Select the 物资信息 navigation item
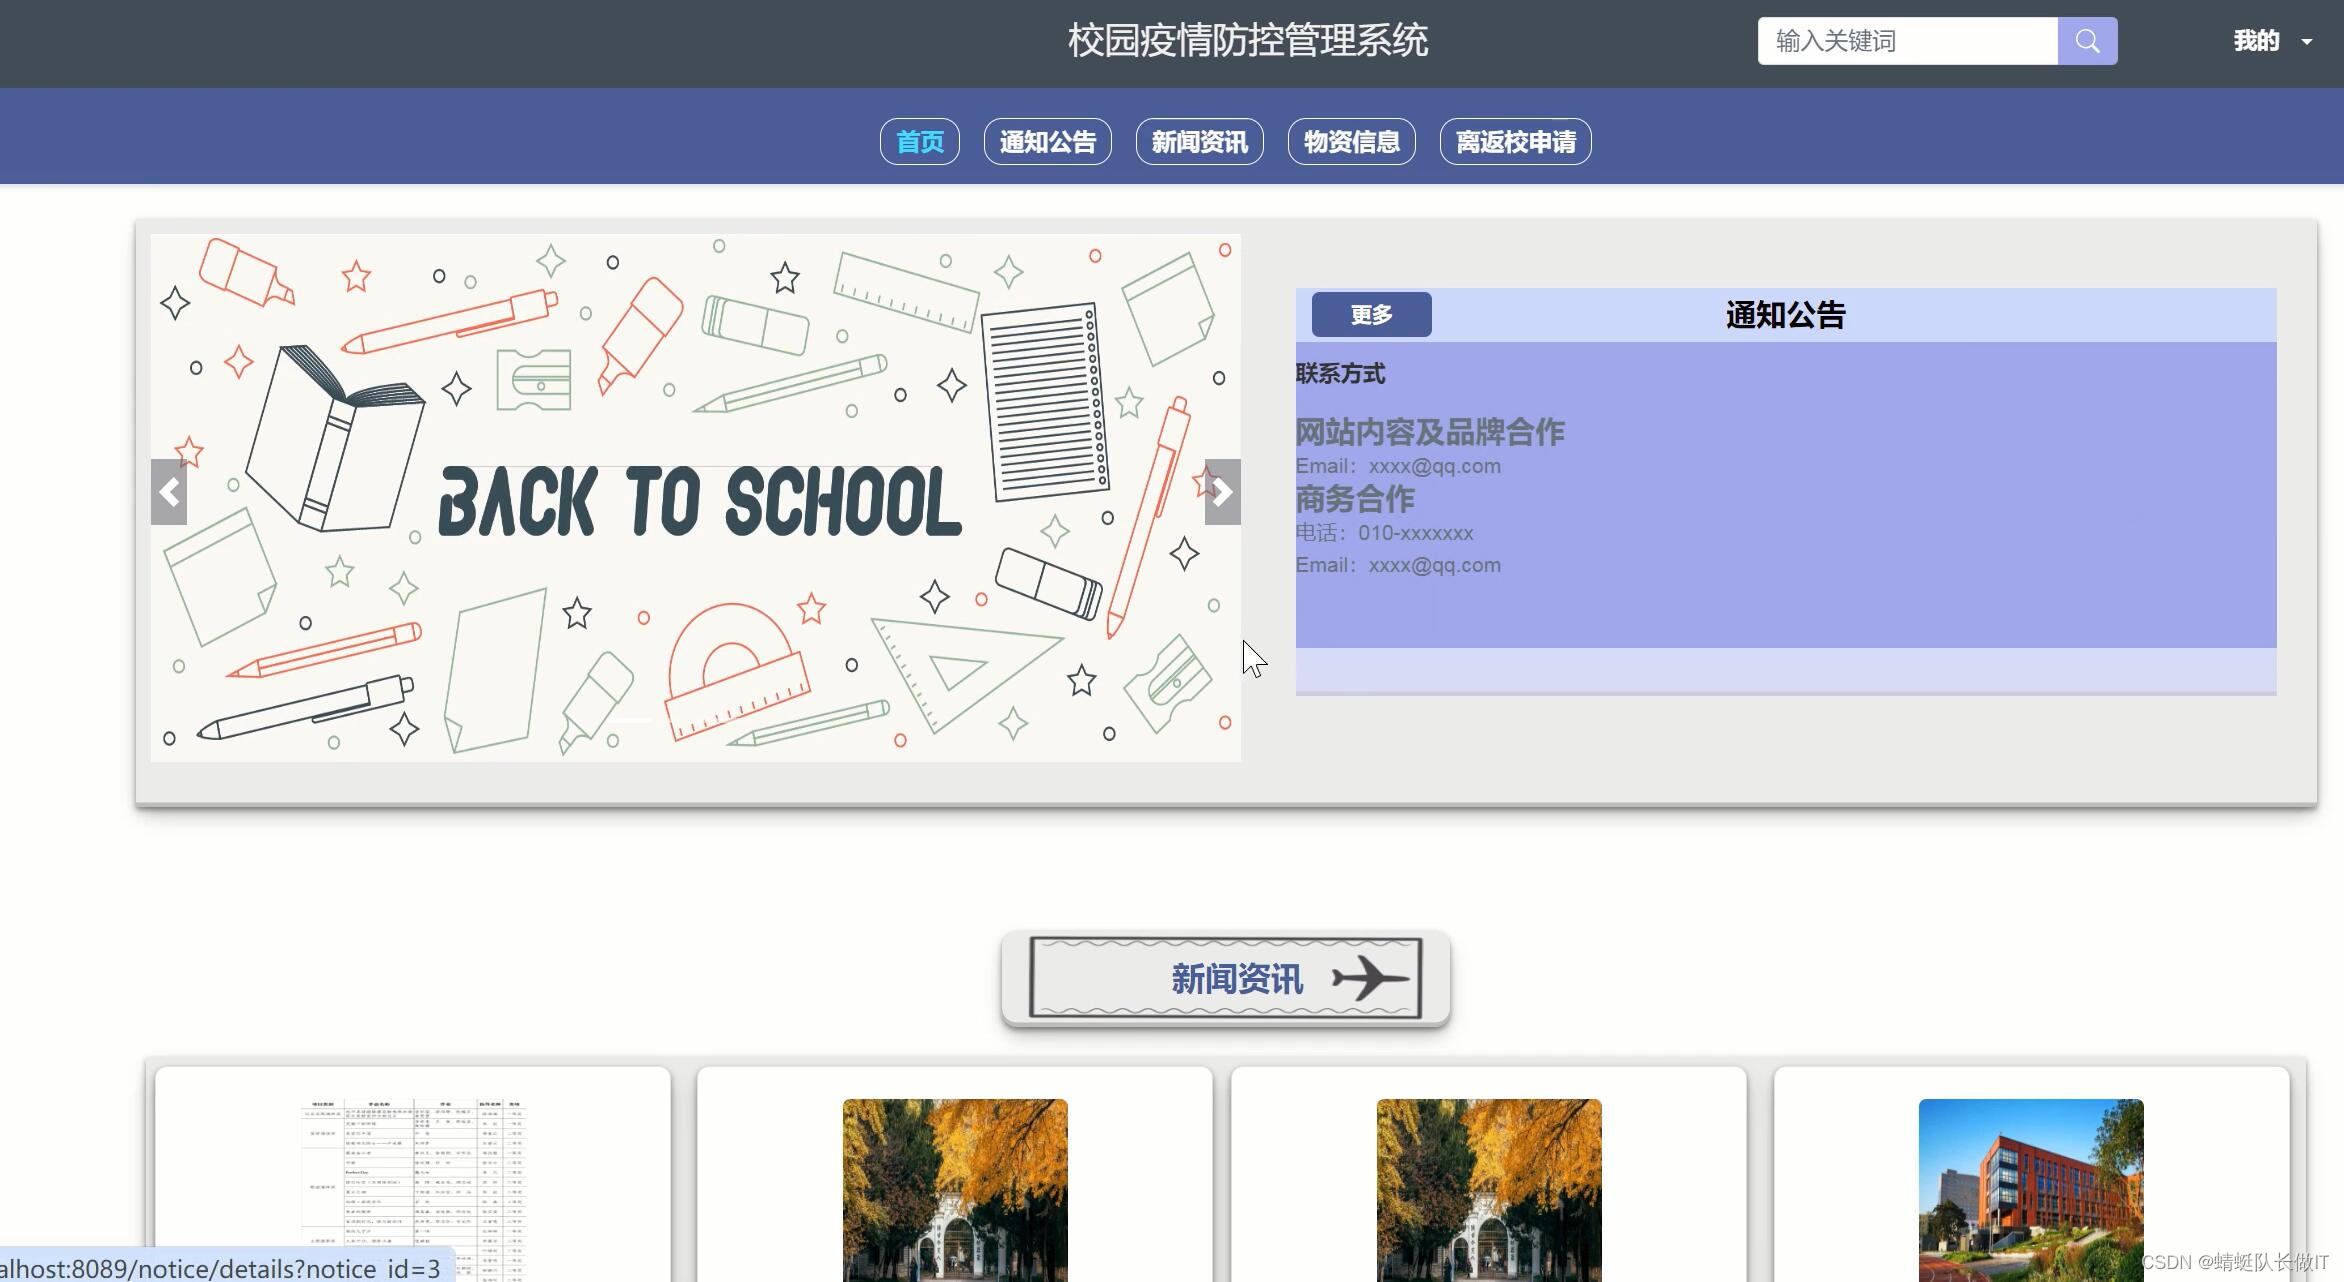This screenshot has height=1282, width=2344. [x=1351, y=142]
